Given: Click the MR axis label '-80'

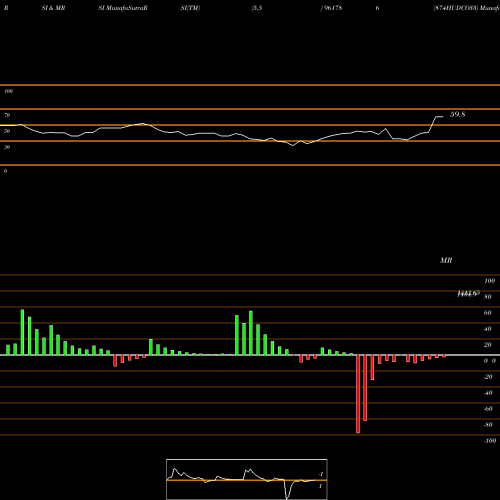Looking at the screenshot, I should (488, 425).
